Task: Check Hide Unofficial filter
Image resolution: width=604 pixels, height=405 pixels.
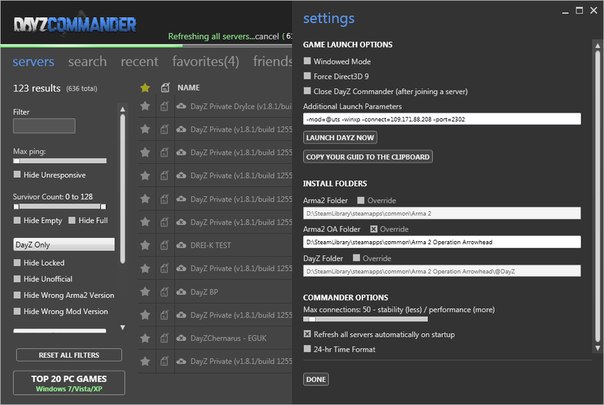Action: [17, 279]
